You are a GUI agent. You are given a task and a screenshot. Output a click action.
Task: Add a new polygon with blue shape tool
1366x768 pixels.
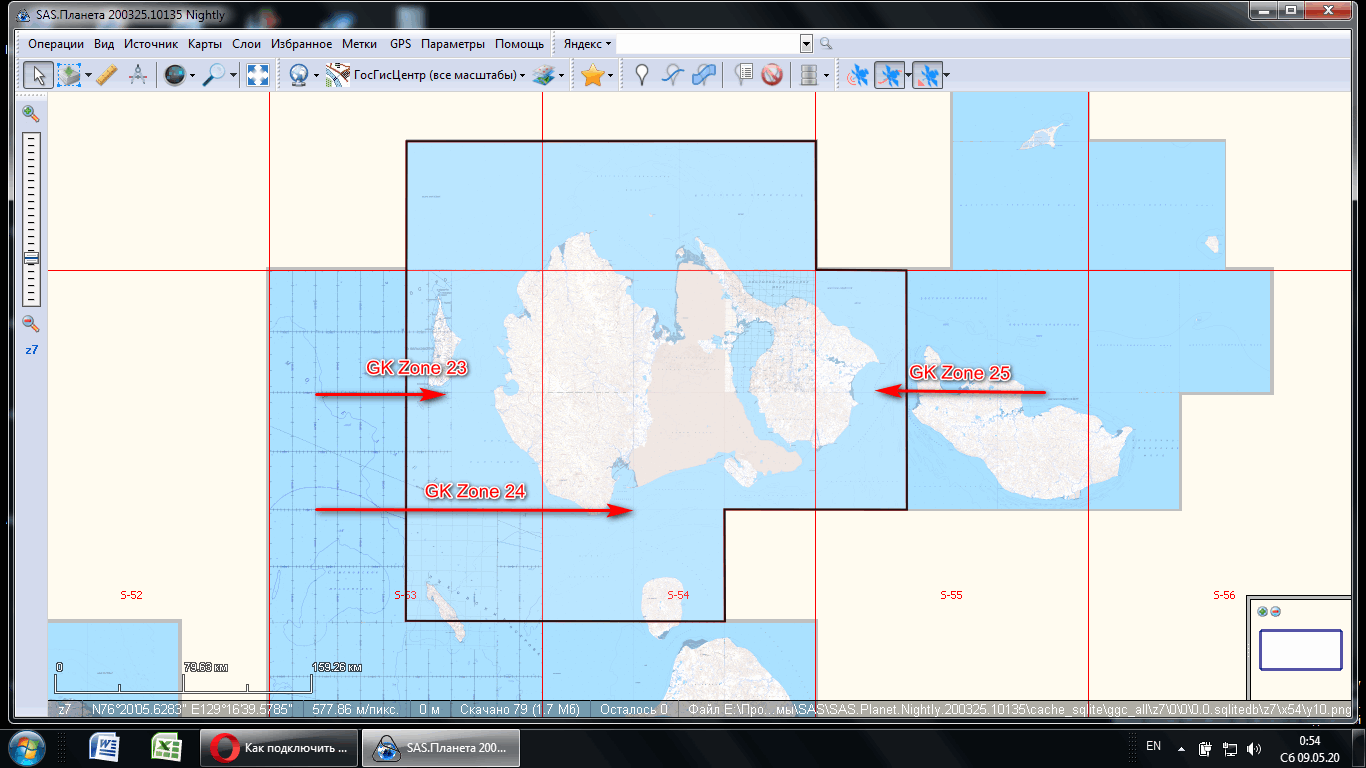point(704,75)
